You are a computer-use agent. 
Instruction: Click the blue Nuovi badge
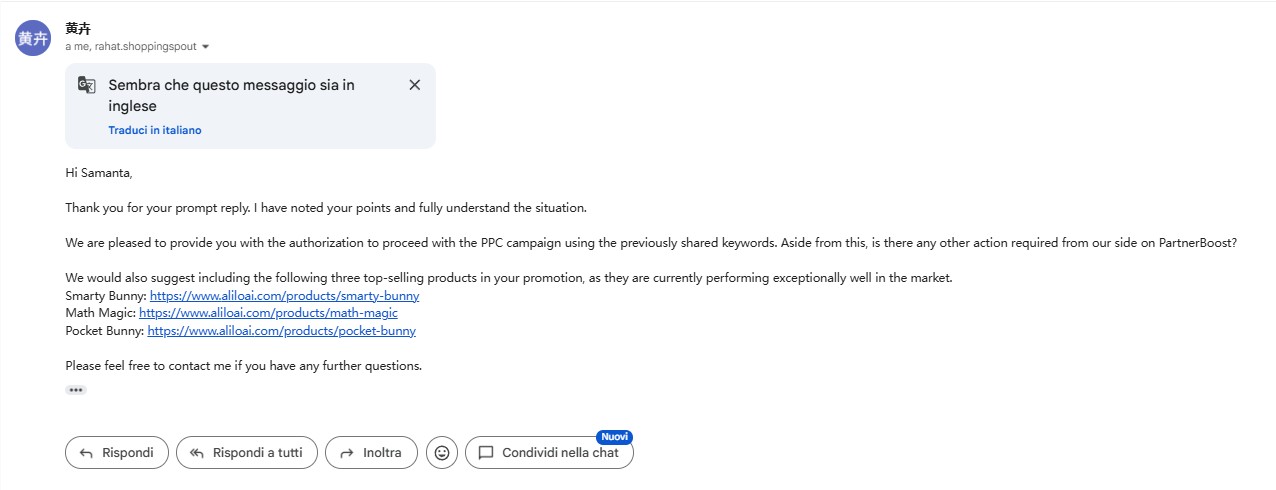pyautogui.click(x=614, y=437)
